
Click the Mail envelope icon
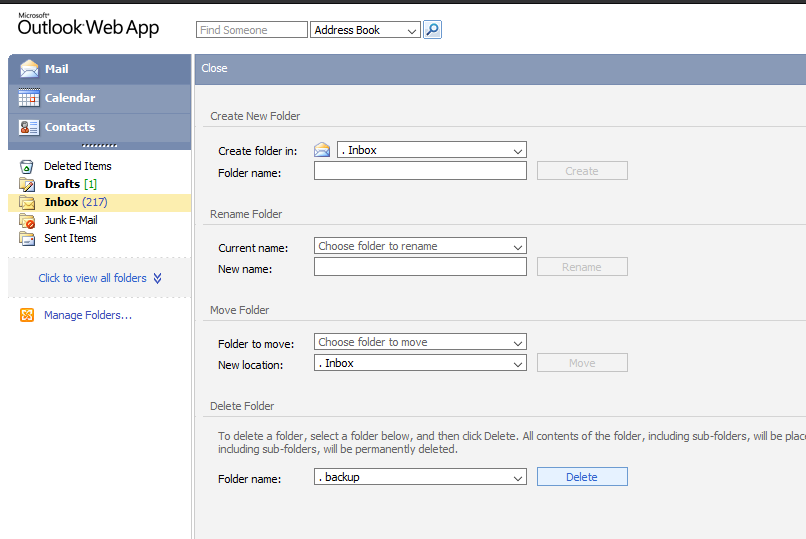point(29,69)
